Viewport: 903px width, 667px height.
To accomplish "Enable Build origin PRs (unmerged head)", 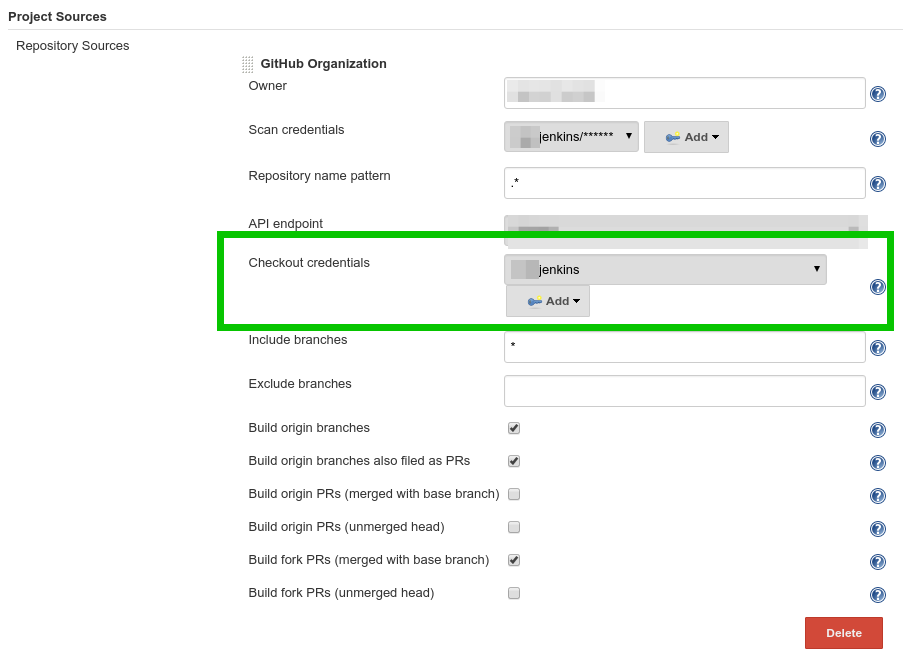I will coord(514,527).
